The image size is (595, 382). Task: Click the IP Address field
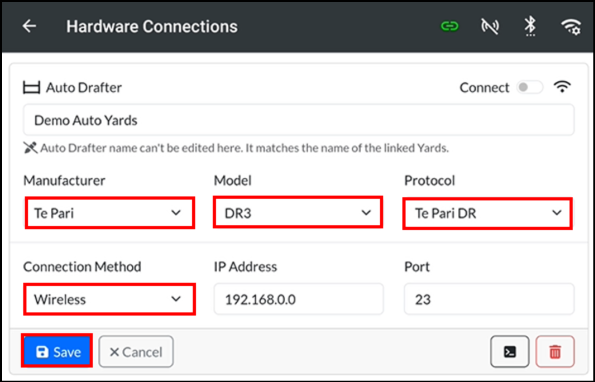299,299
